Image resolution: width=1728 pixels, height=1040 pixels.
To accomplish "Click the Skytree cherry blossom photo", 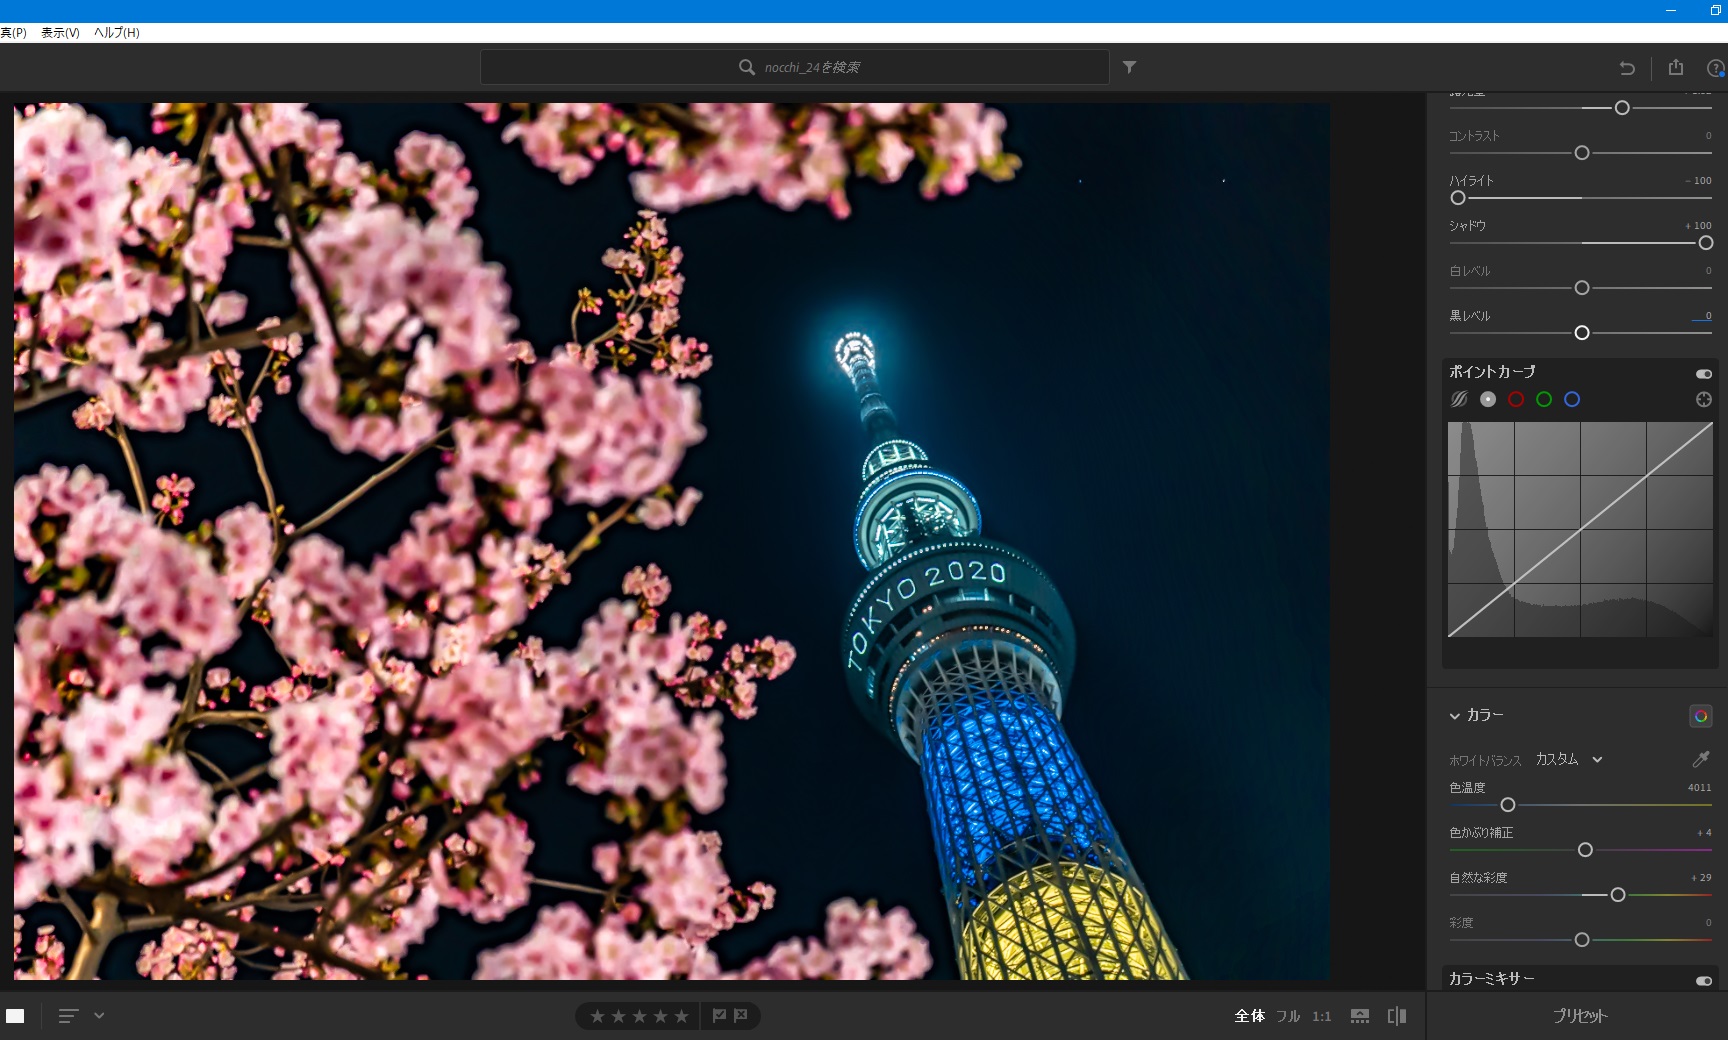I will pos(672,541).
